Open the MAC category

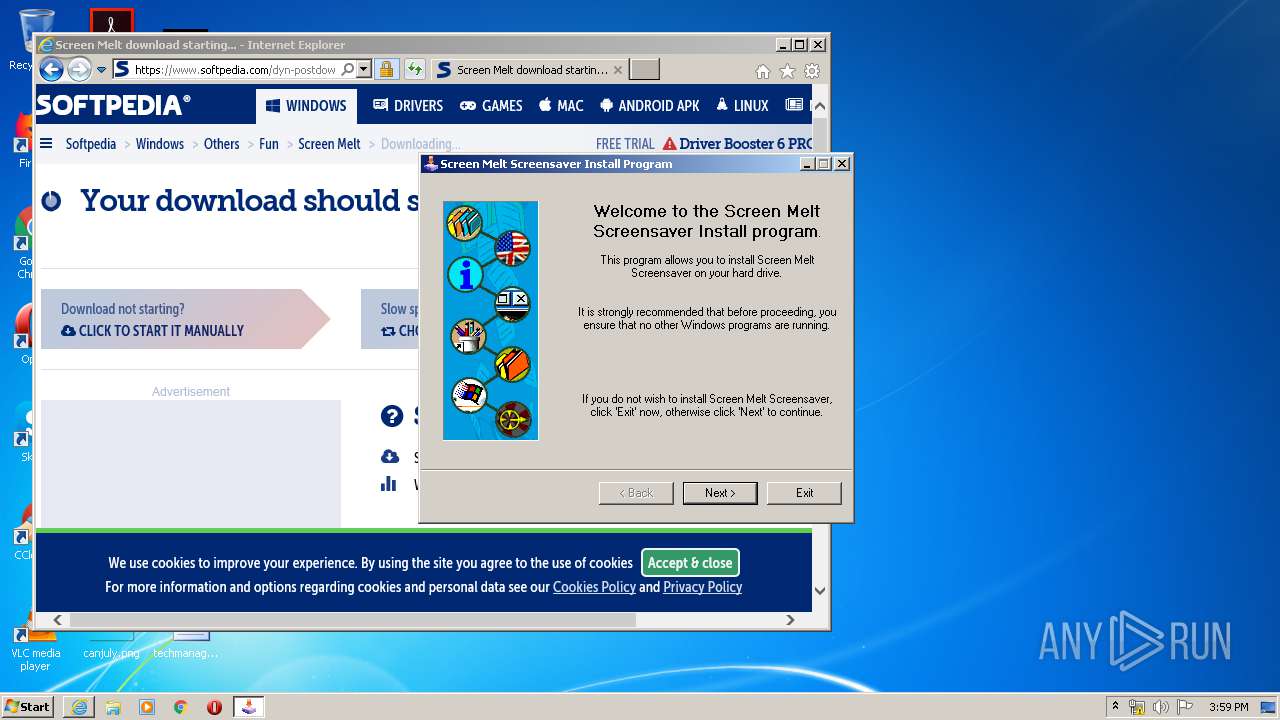(561, 105)
